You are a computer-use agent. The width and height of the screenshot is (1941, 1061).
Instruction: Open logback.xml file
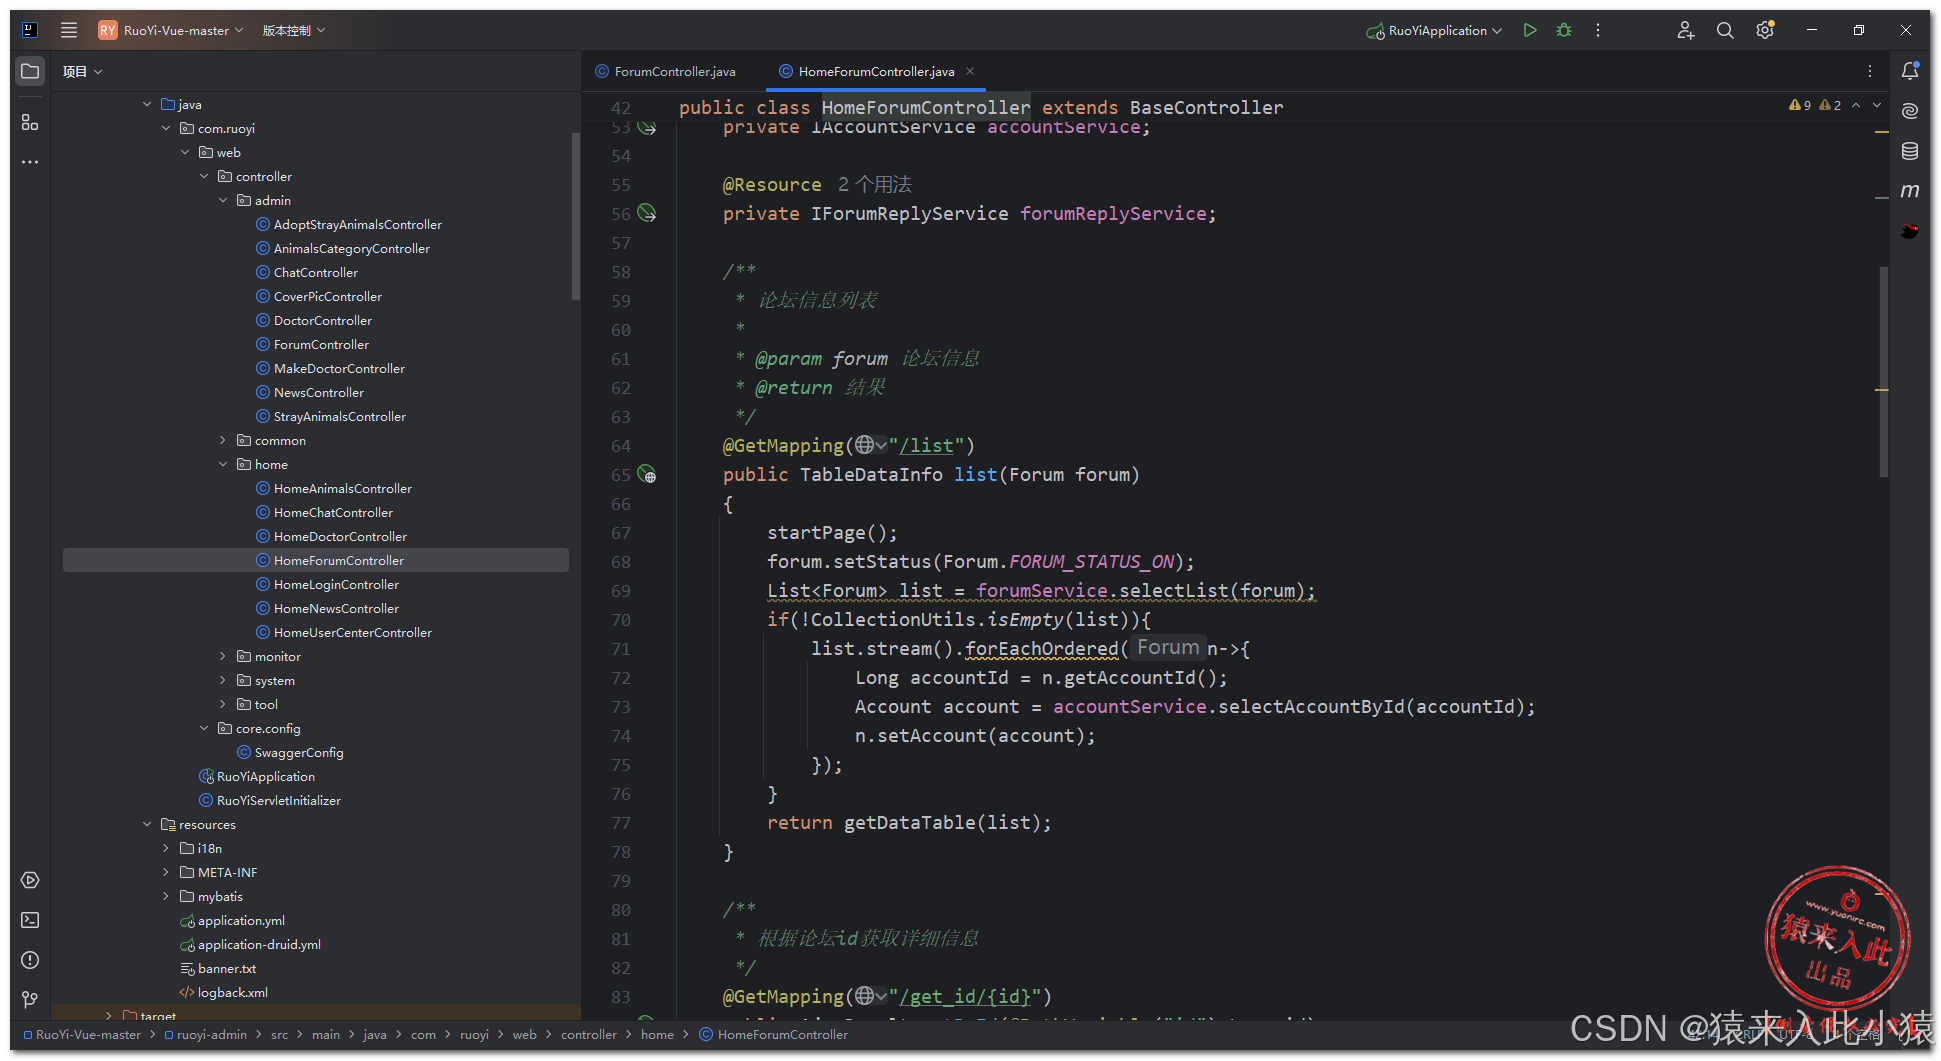point(232,992)
